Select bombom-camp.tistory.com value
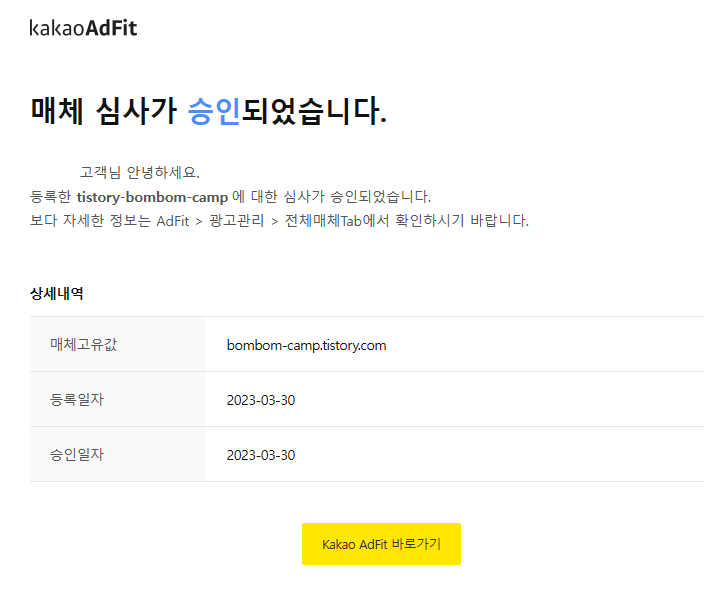704x590 pixels. coord(306,345)
